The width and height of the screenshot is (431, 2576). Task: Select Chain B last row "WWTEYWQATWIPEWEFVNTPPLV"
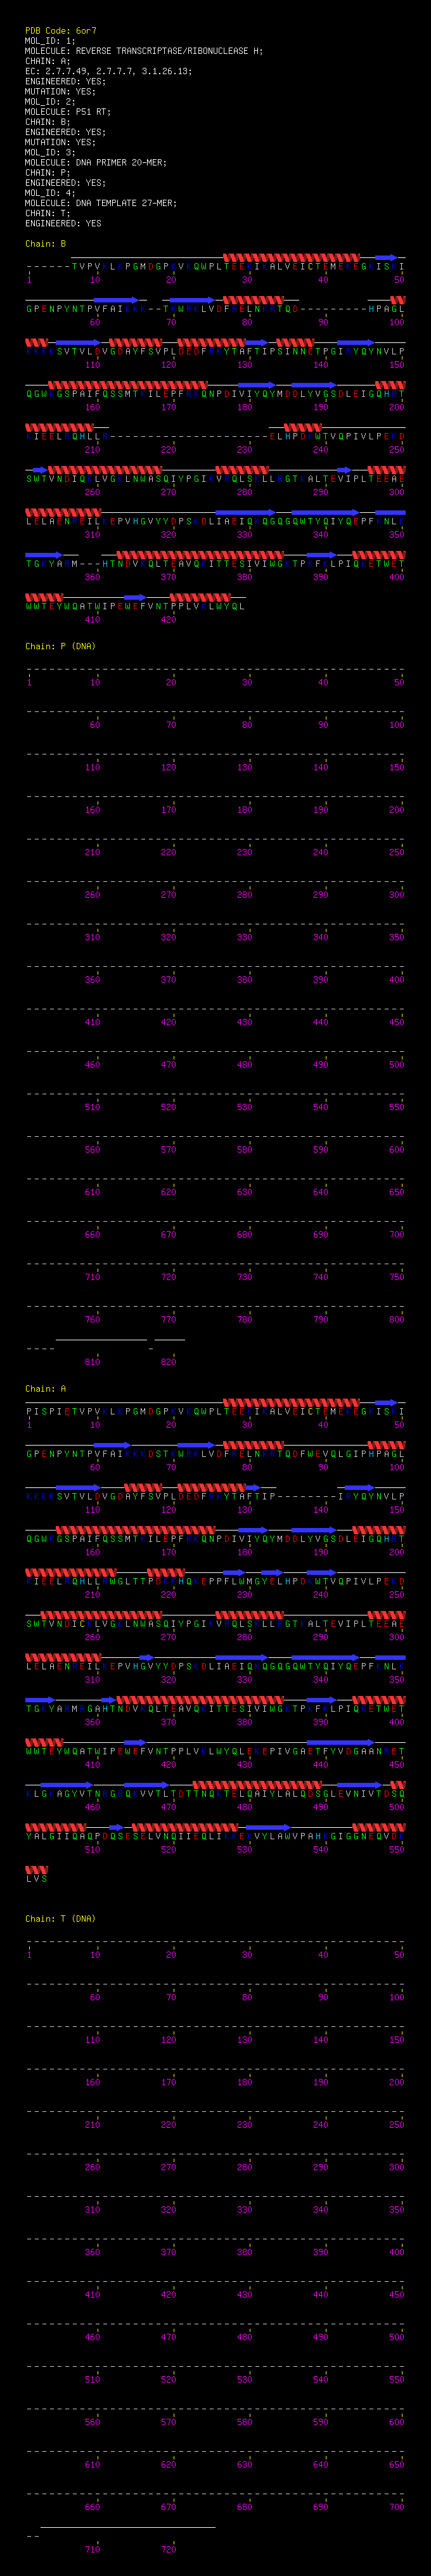135,606
